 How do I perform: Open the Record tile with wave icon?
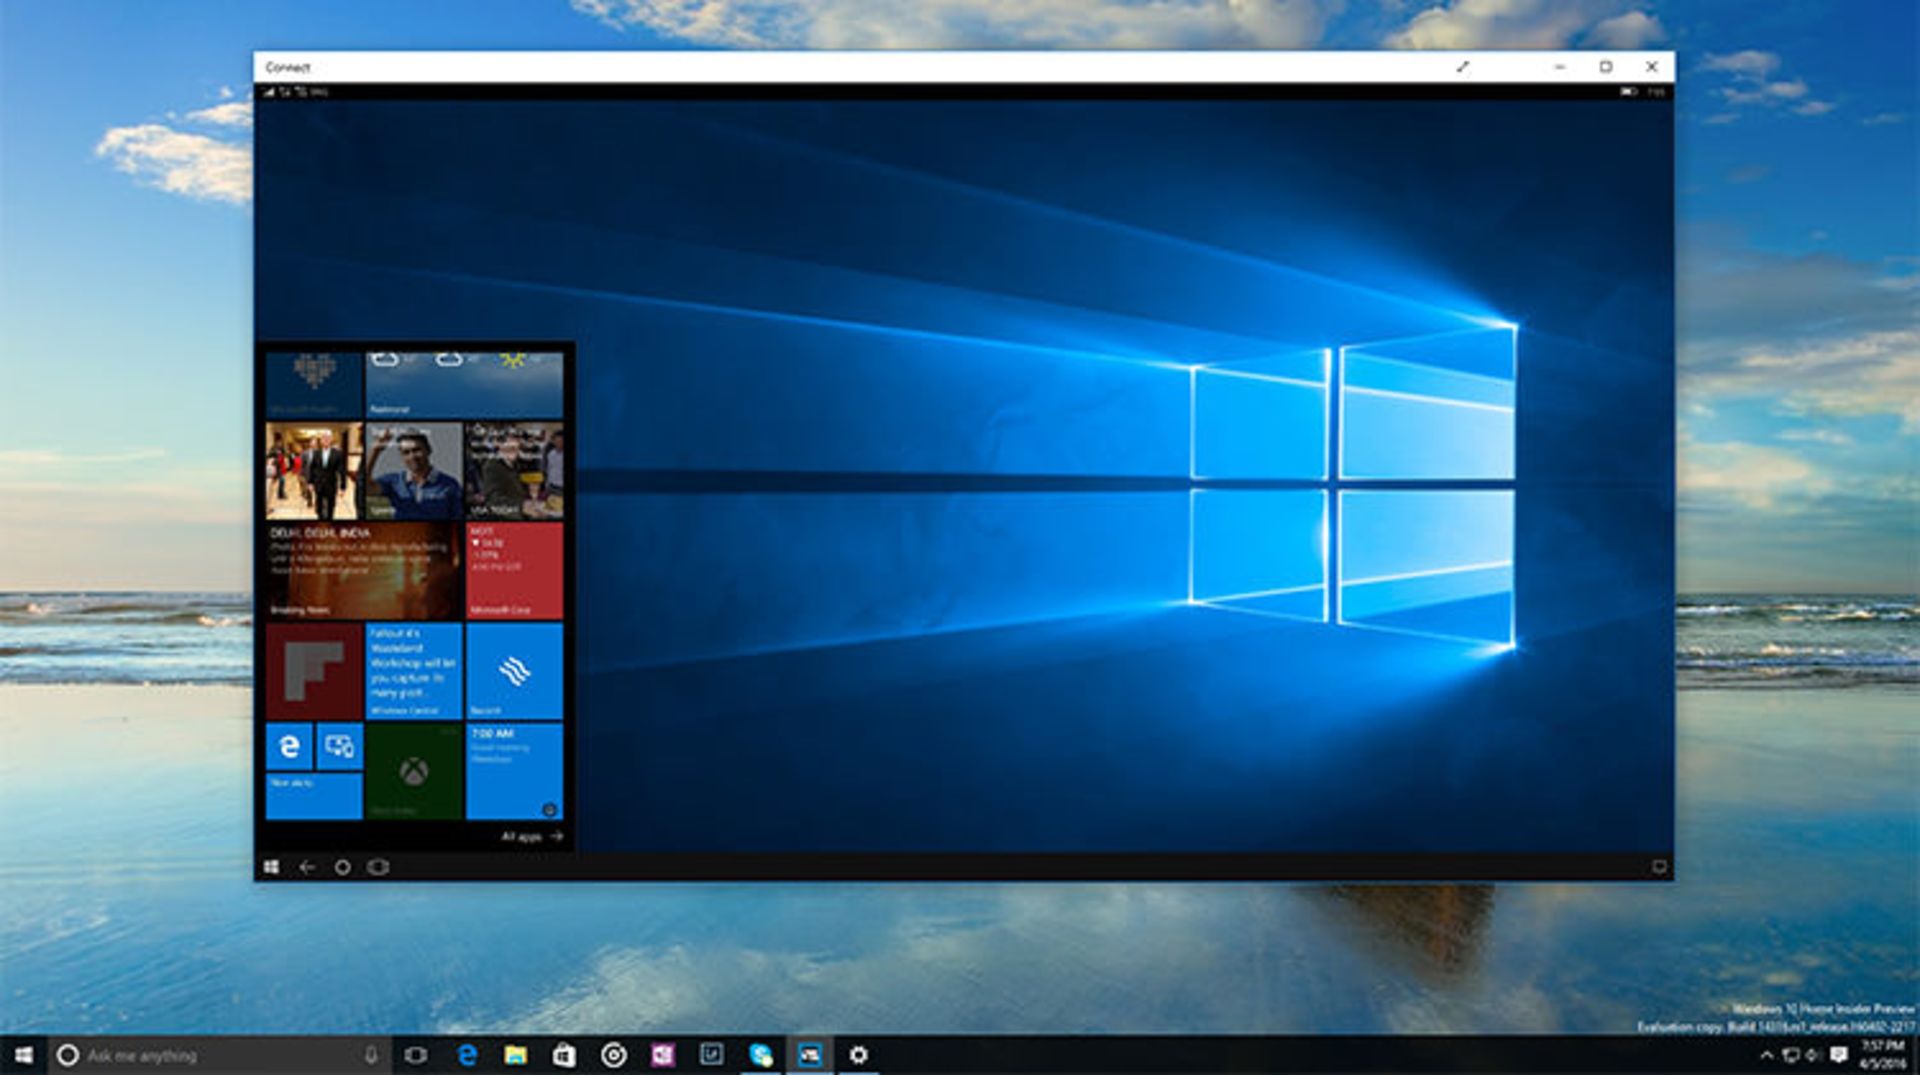514,671
